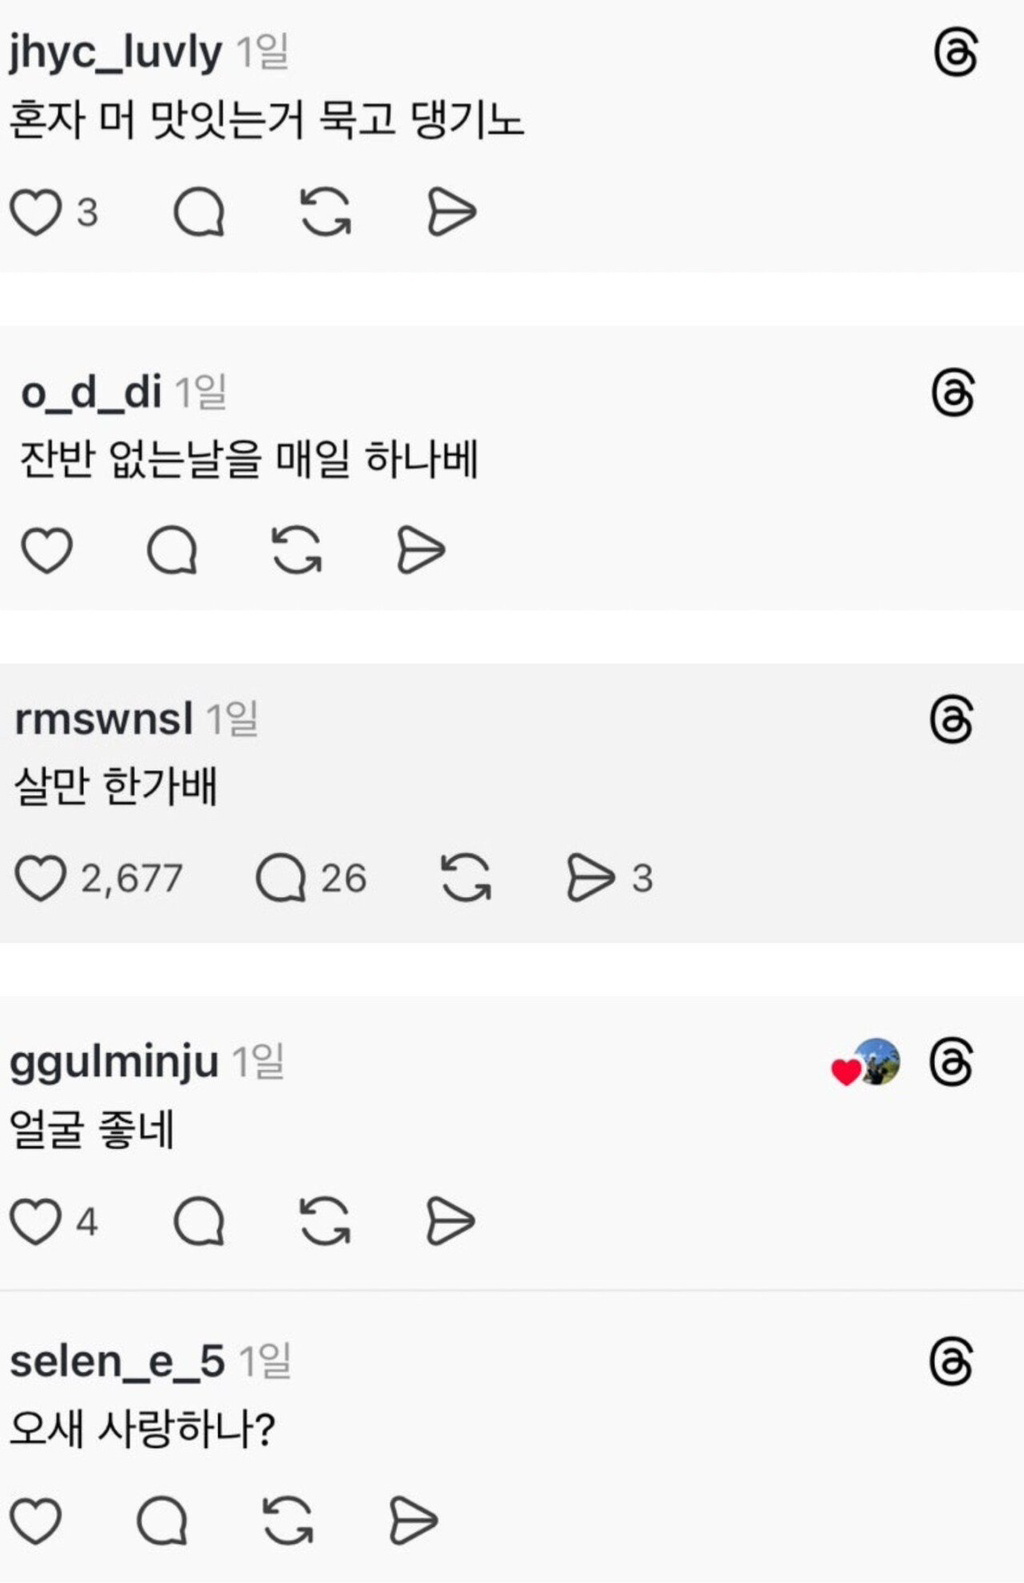Image resolution: width=1024 pixels, height=1583 pixels.
Task: Share selen_e_5's comment
Action: 410,1521
